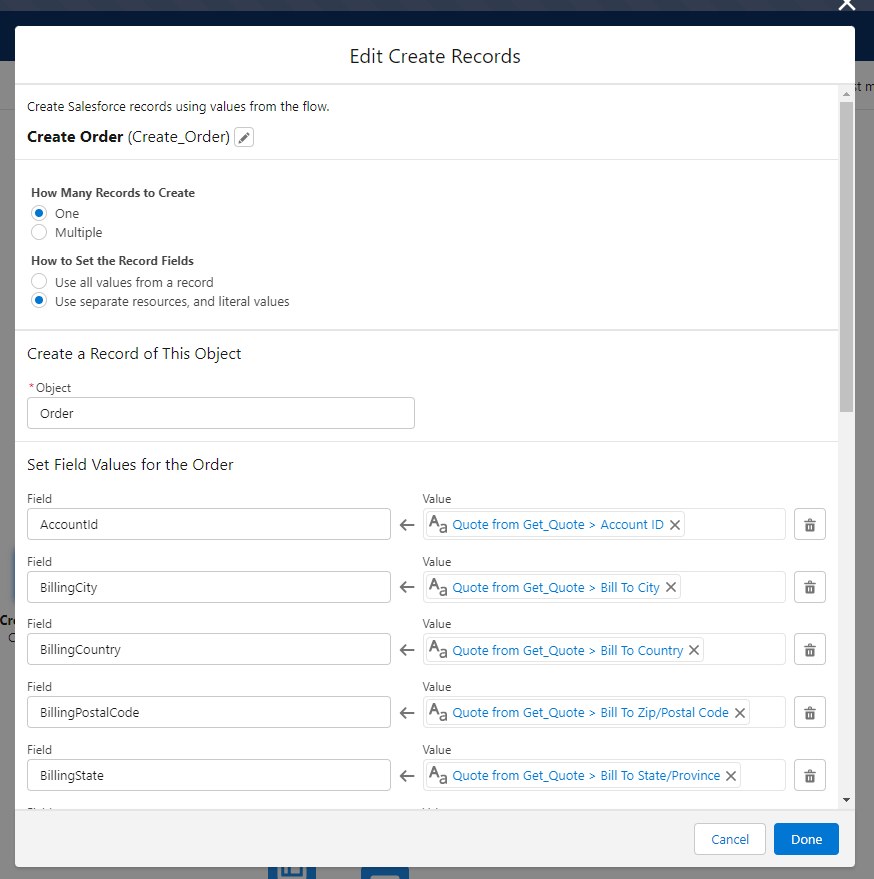The image size is (874, 879).
Task: Delete the BillingCity field row
Action: pos(810,587)
